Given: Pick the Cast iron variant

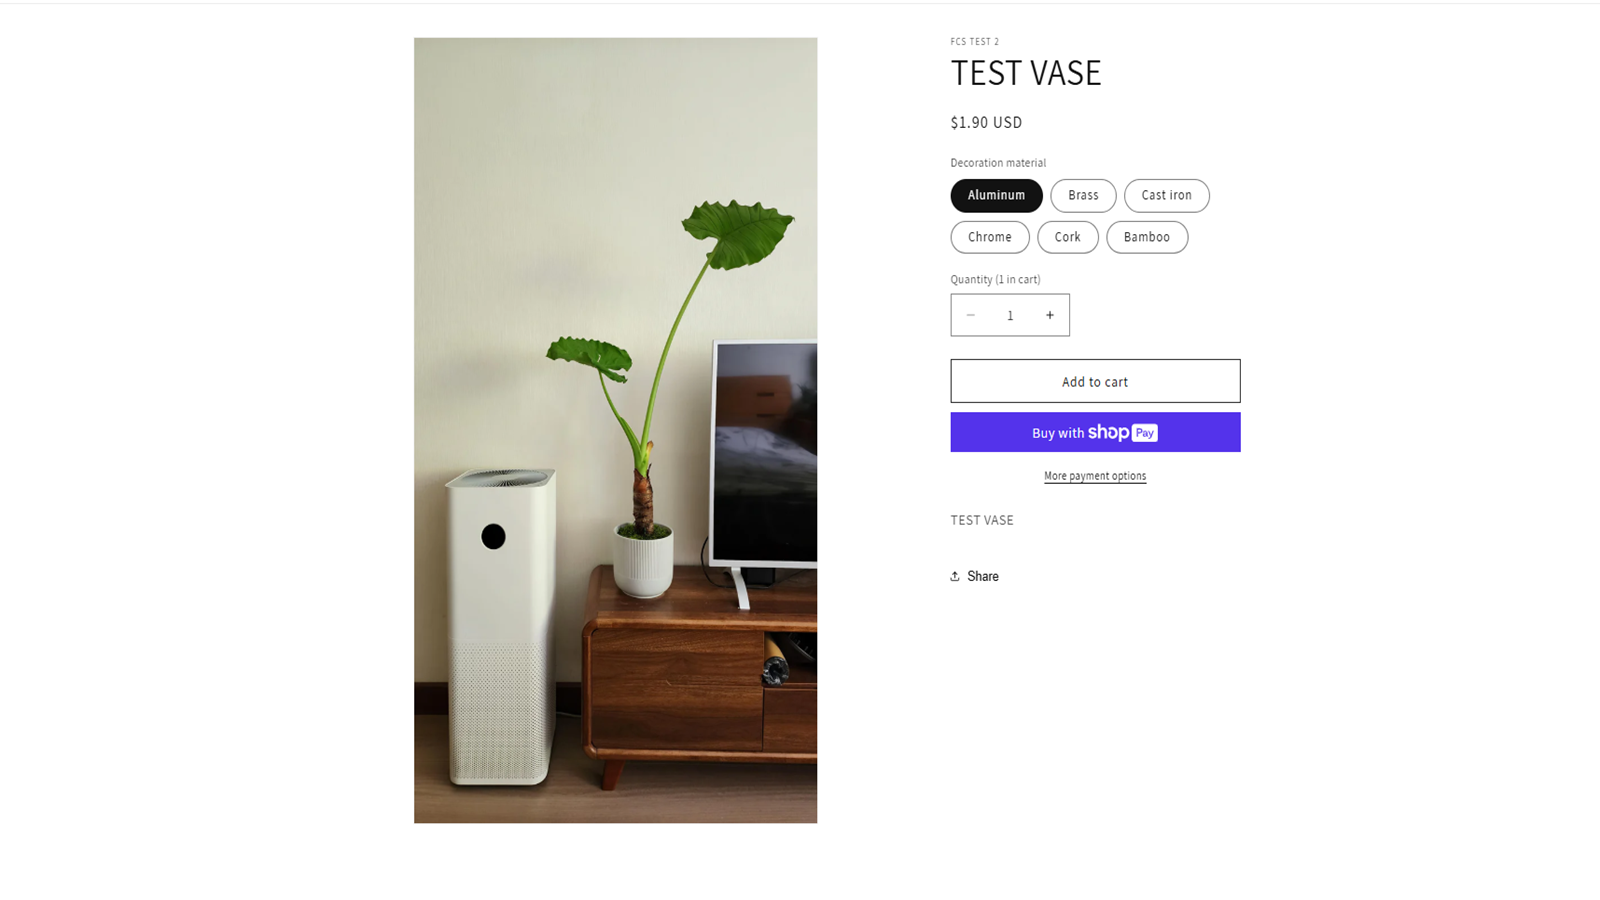Looking at the screenshot, I should (1166, 195).
